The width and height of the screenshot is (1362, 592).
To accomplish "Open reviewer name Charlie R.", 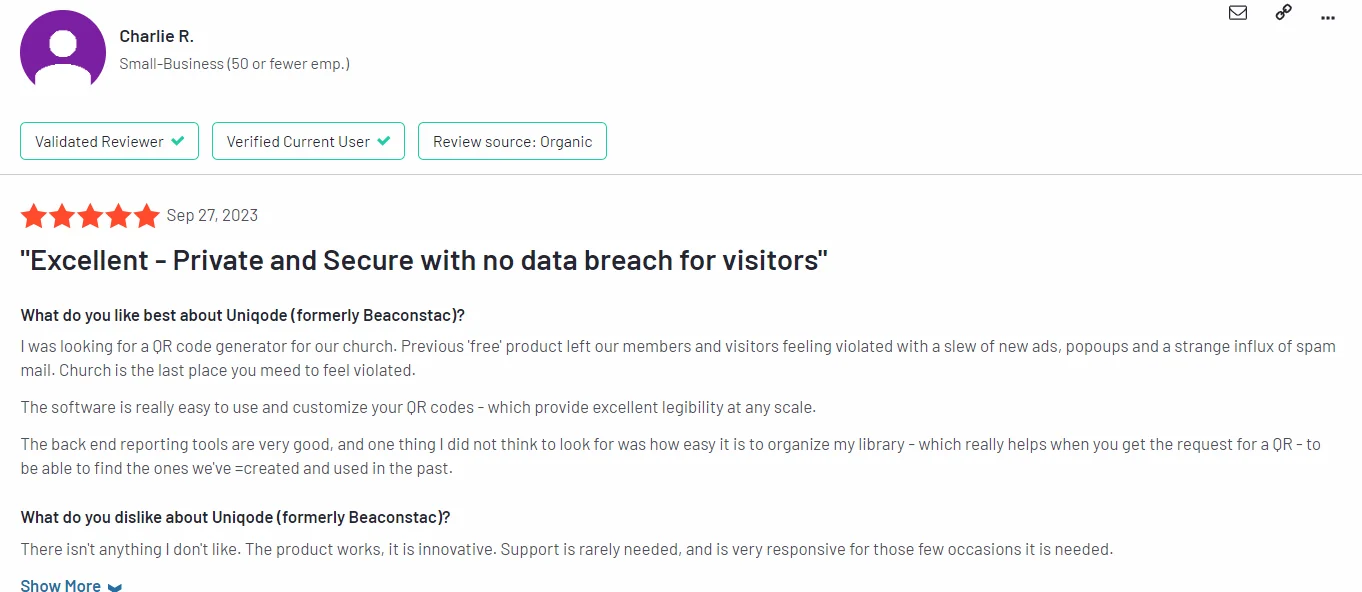I will point(156,36).
